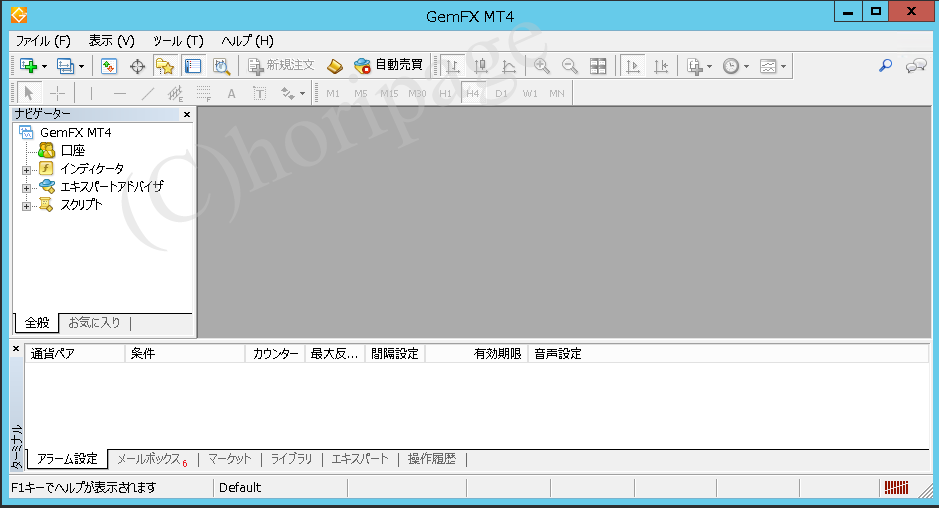Click the chat bubbles icon
The width and height of the screenshot is (939, 508).
(916, 65)
